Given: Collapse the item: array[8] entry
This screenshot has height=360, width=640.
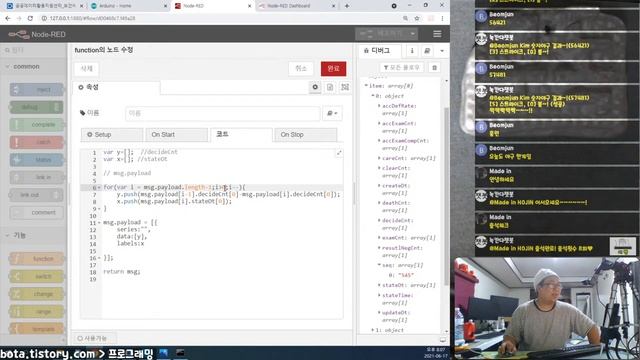Looking at the screenshot, I should [366, 86].
